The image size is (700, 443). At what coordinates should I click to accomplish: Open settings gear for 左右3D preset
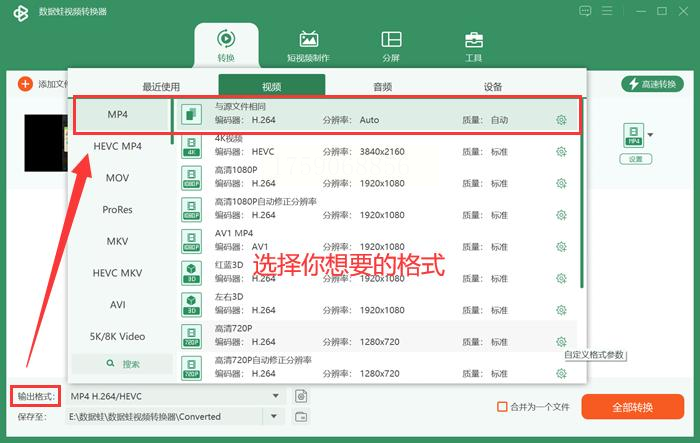561,310
